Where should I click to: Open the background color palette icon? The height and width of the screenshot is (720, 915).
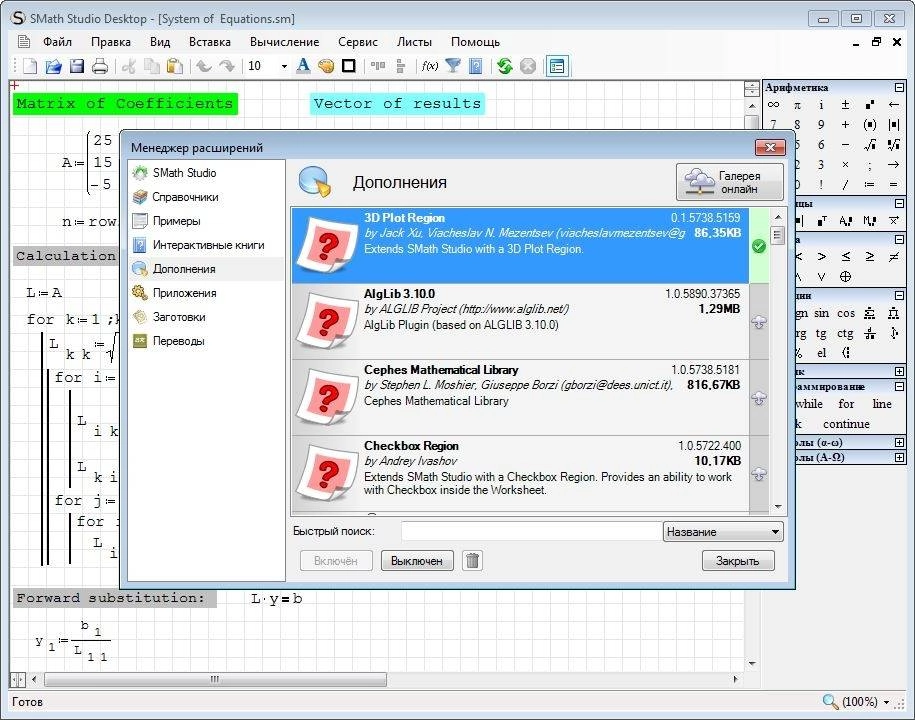pyautogui.click(x=326, y=66)
